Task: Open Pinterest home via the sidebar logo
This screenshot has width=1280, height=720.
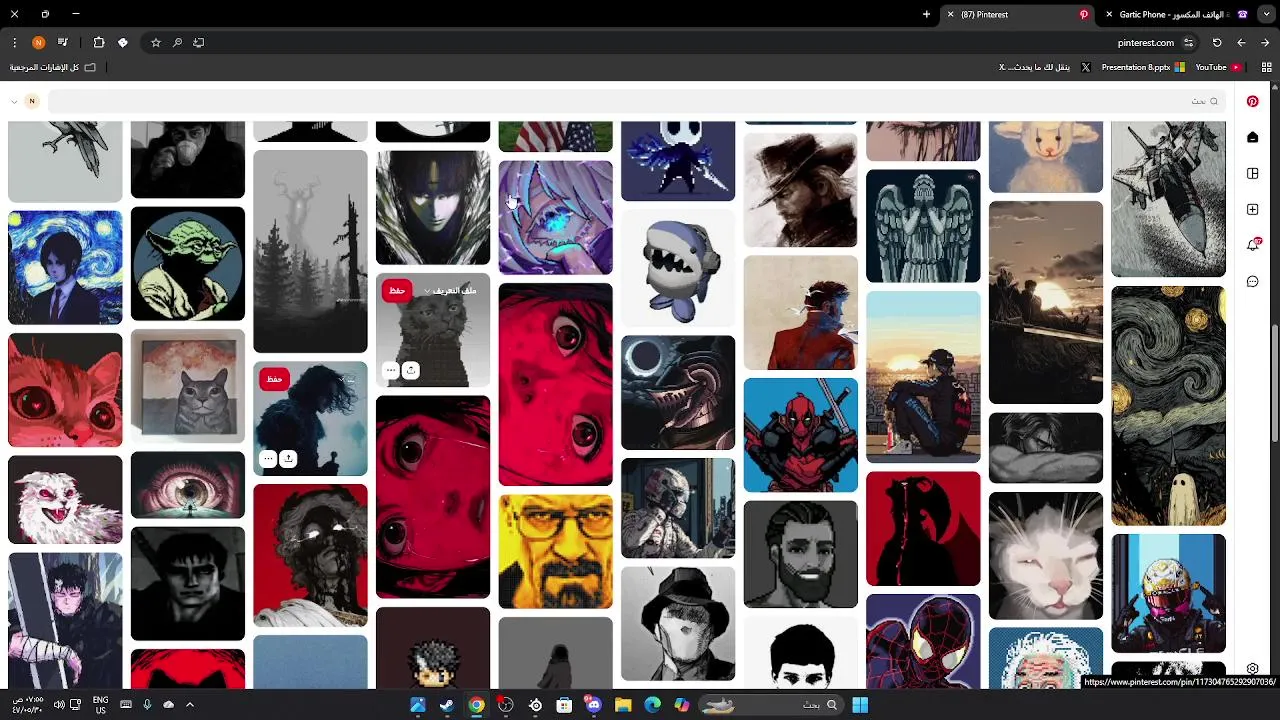Action: pos(1252,101)
